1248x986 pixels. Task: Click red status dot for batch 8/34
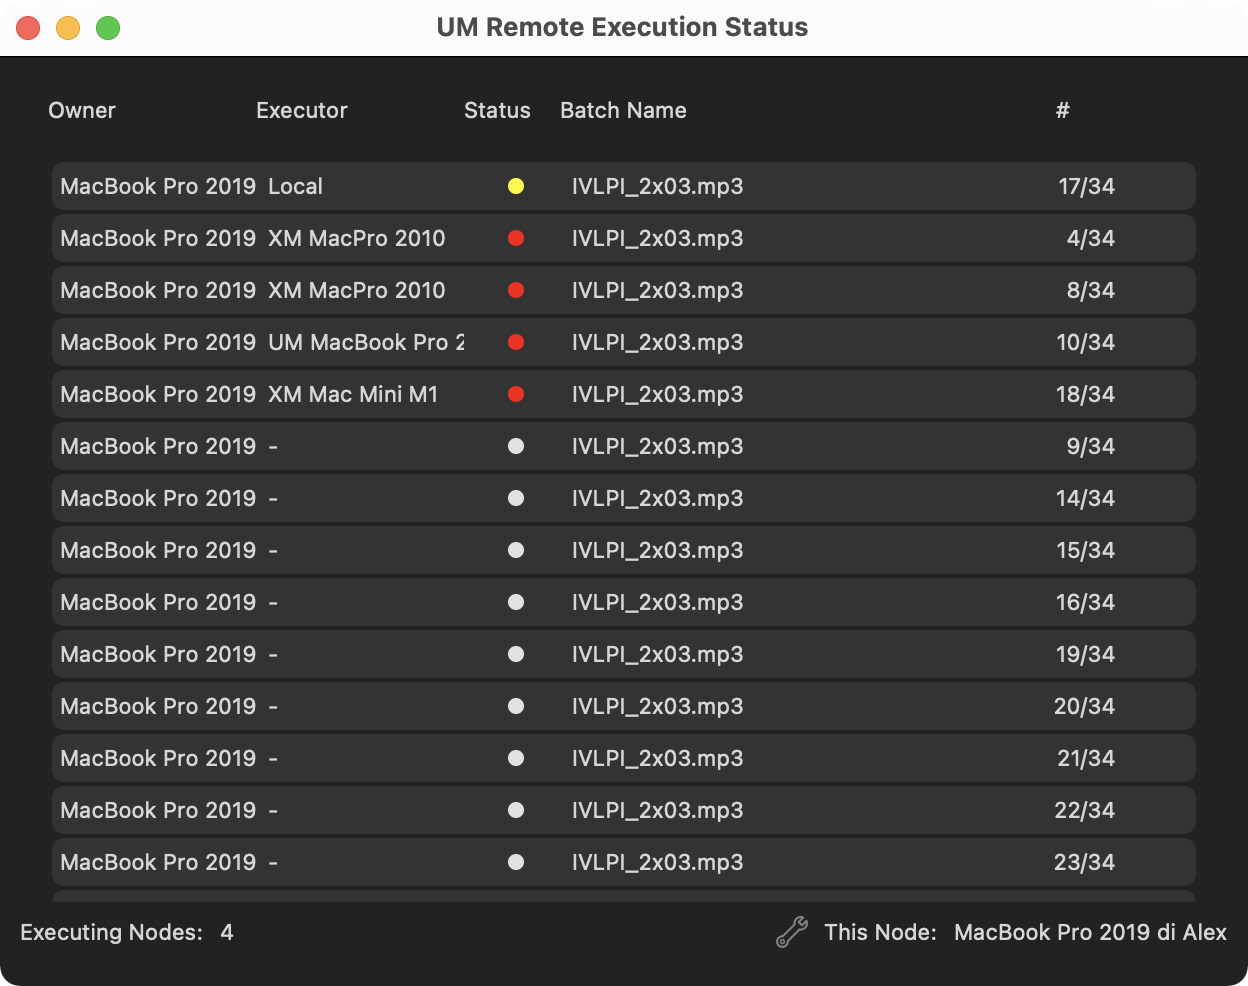[516, 290]
